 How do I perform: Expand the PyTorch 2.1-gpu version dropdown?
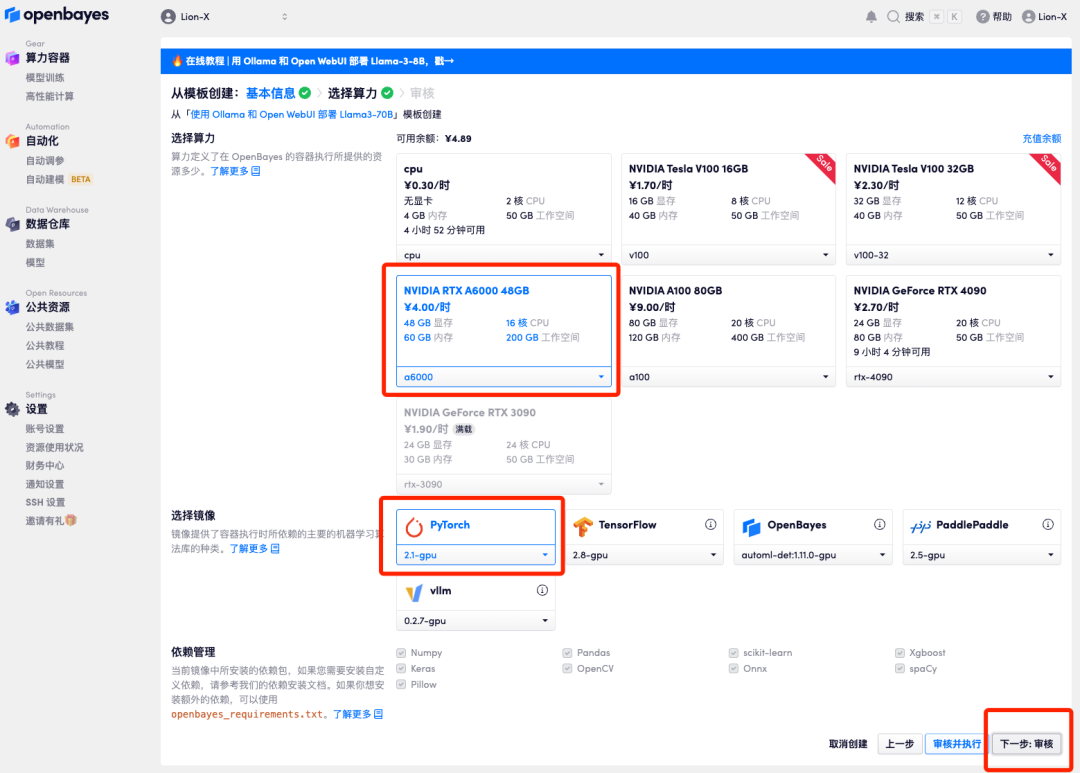coord(474,554)
